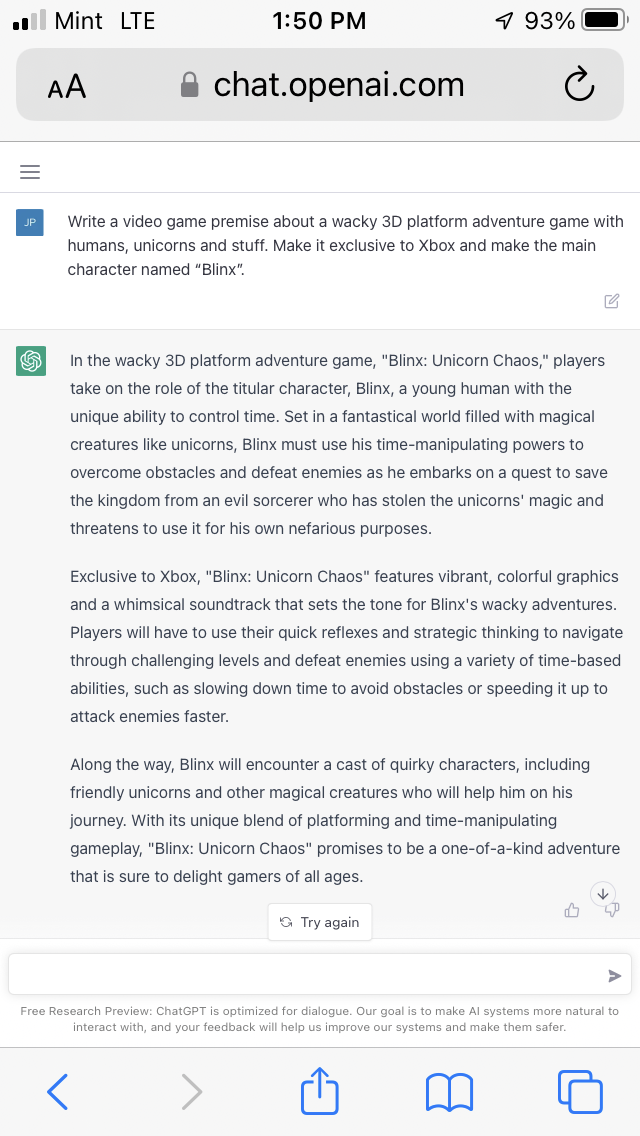Open Safari bookmarks
The height and width of the screenshot is (1136, 640).
pos(449,1092)
